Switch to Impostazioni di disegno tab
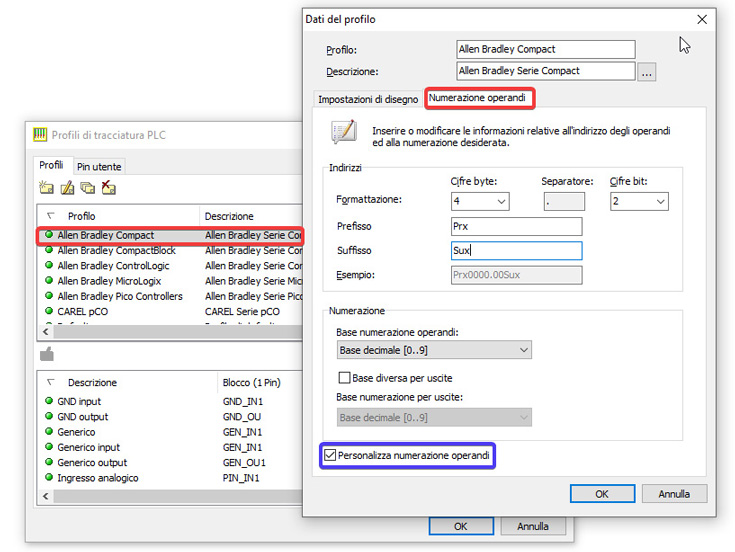 (x=368, y=99)
